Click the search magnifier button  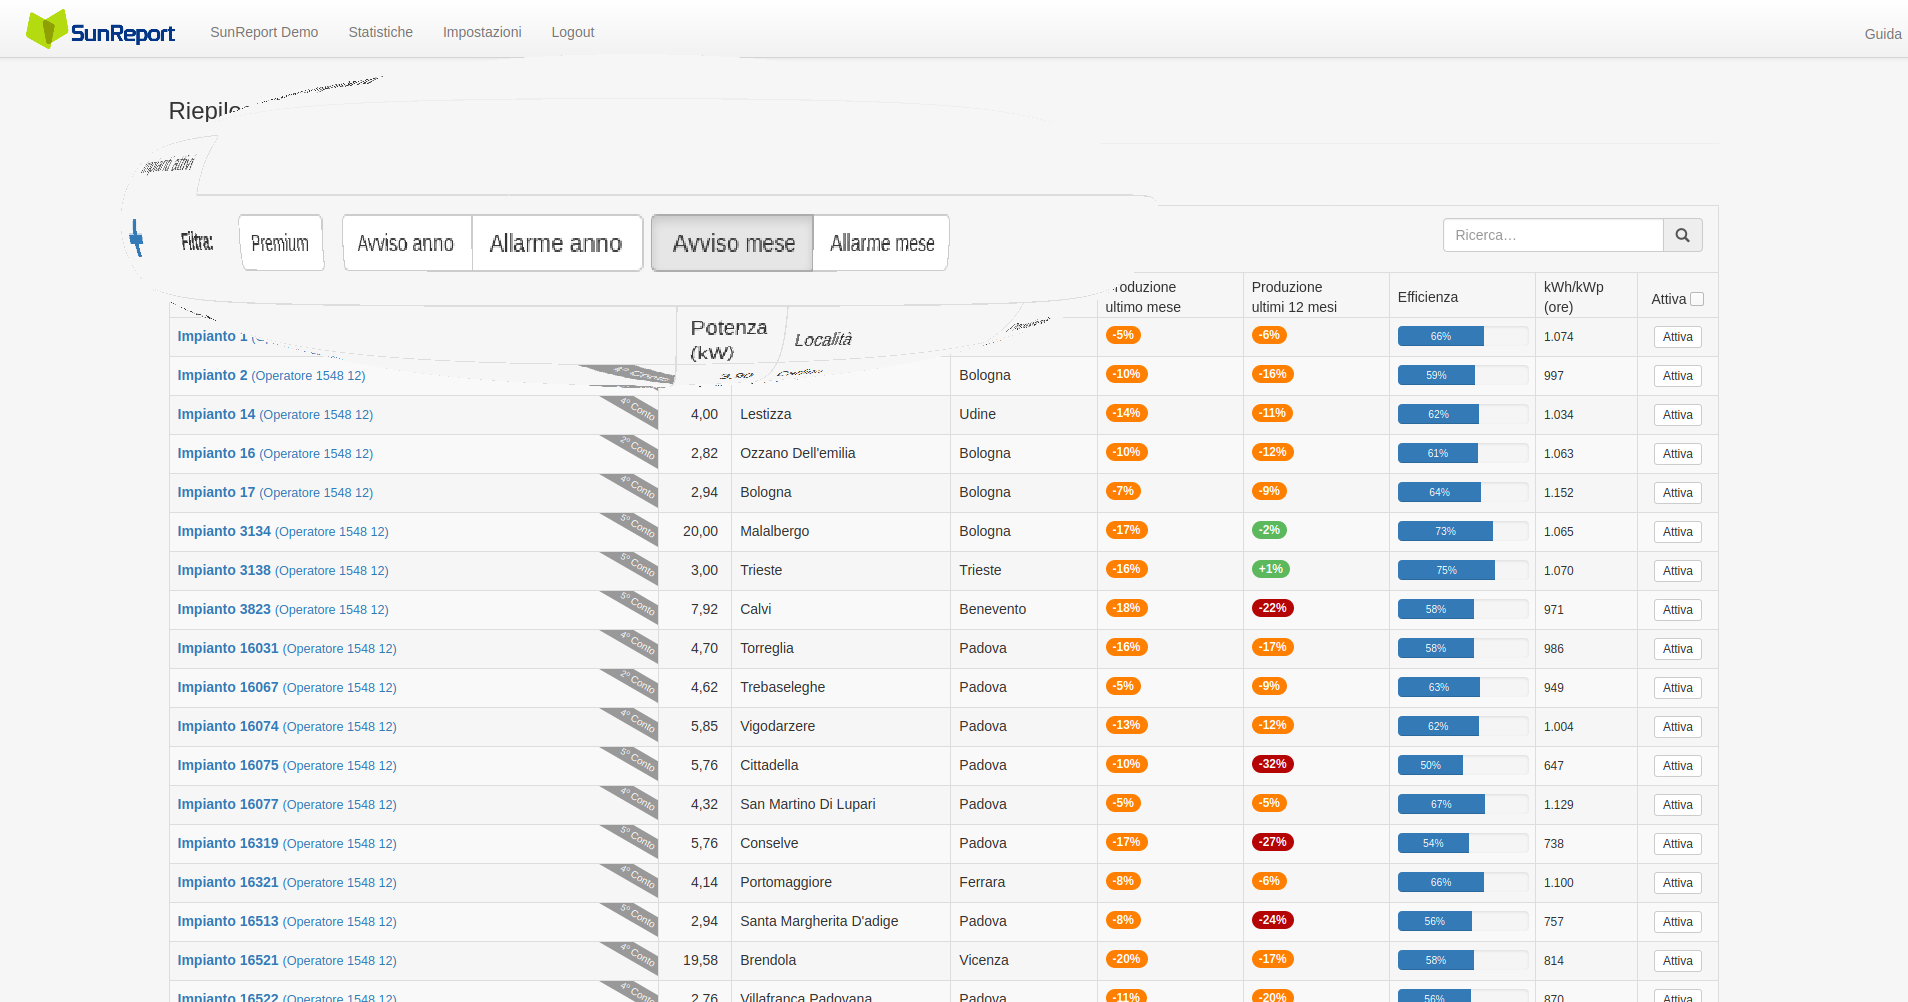coord(1683,235)
